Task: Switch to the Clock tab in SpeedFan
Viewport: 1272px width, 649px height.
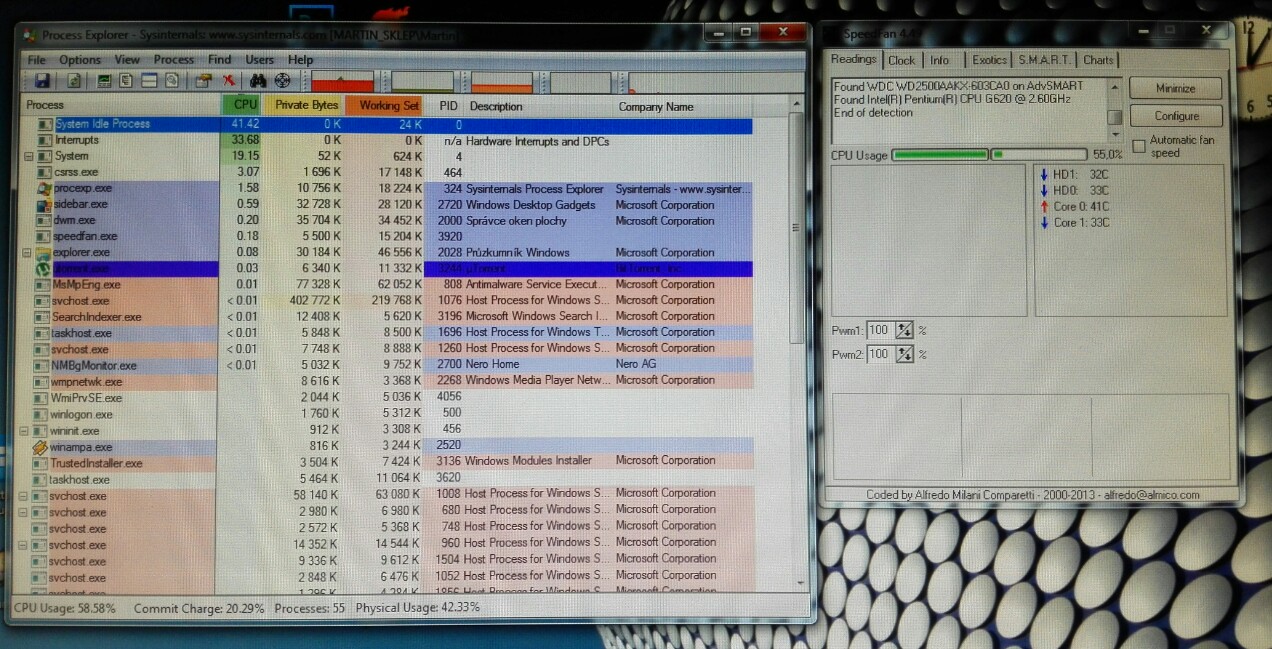Action: pyautogui.click(x=902, y=60)
